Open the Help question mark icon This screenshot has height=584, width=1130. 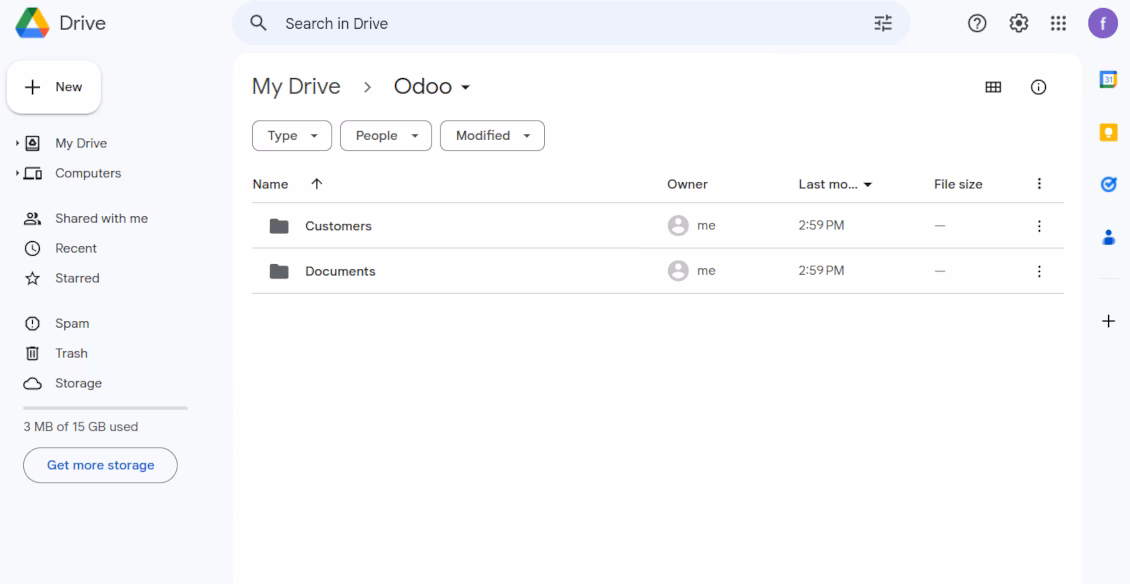(x=976, y=23)
